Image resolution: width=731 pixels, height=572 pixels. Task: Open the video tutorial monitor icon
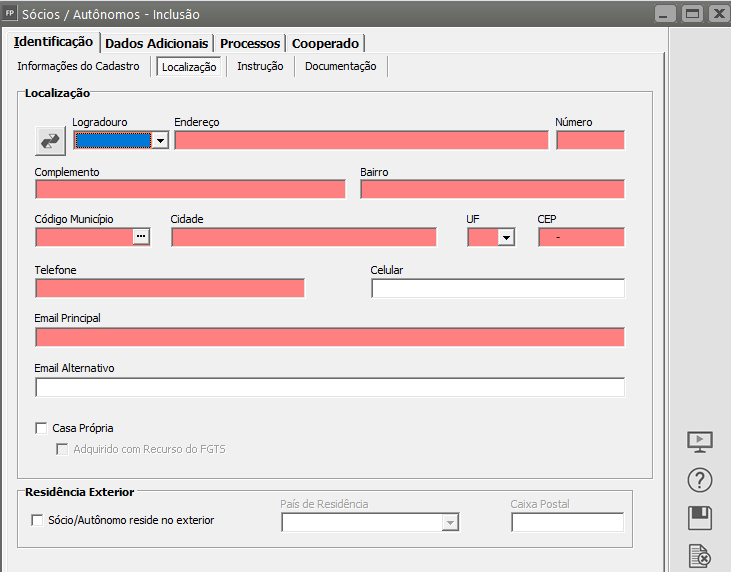[x=699, y=441]
